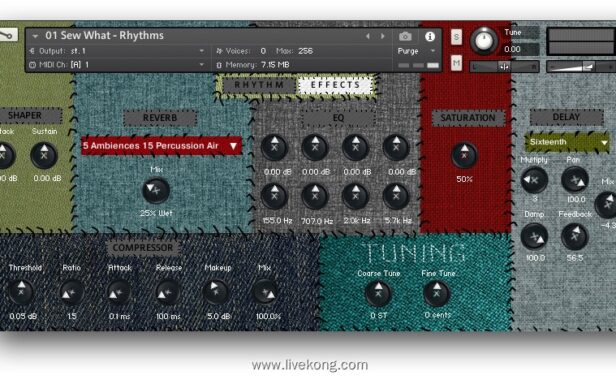Click the Shaper Sustain knob

click(x=44, y=155)
